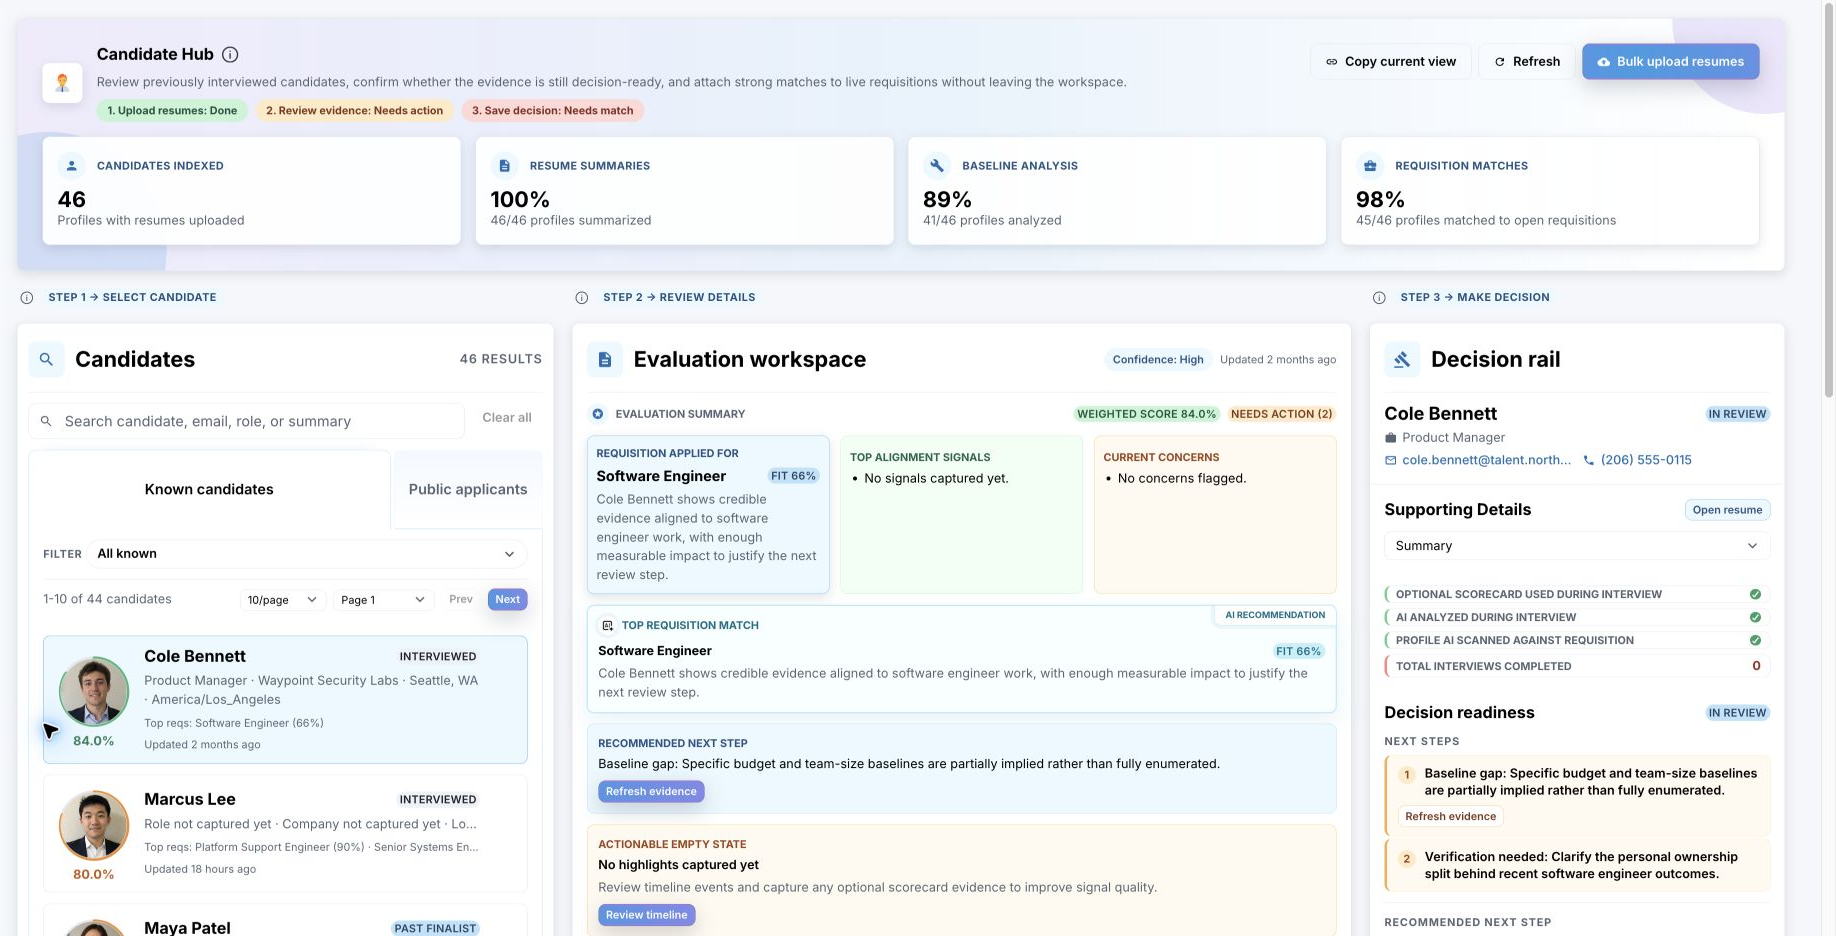Select the Cole Bennett candidate card

(x=285, y=699)
